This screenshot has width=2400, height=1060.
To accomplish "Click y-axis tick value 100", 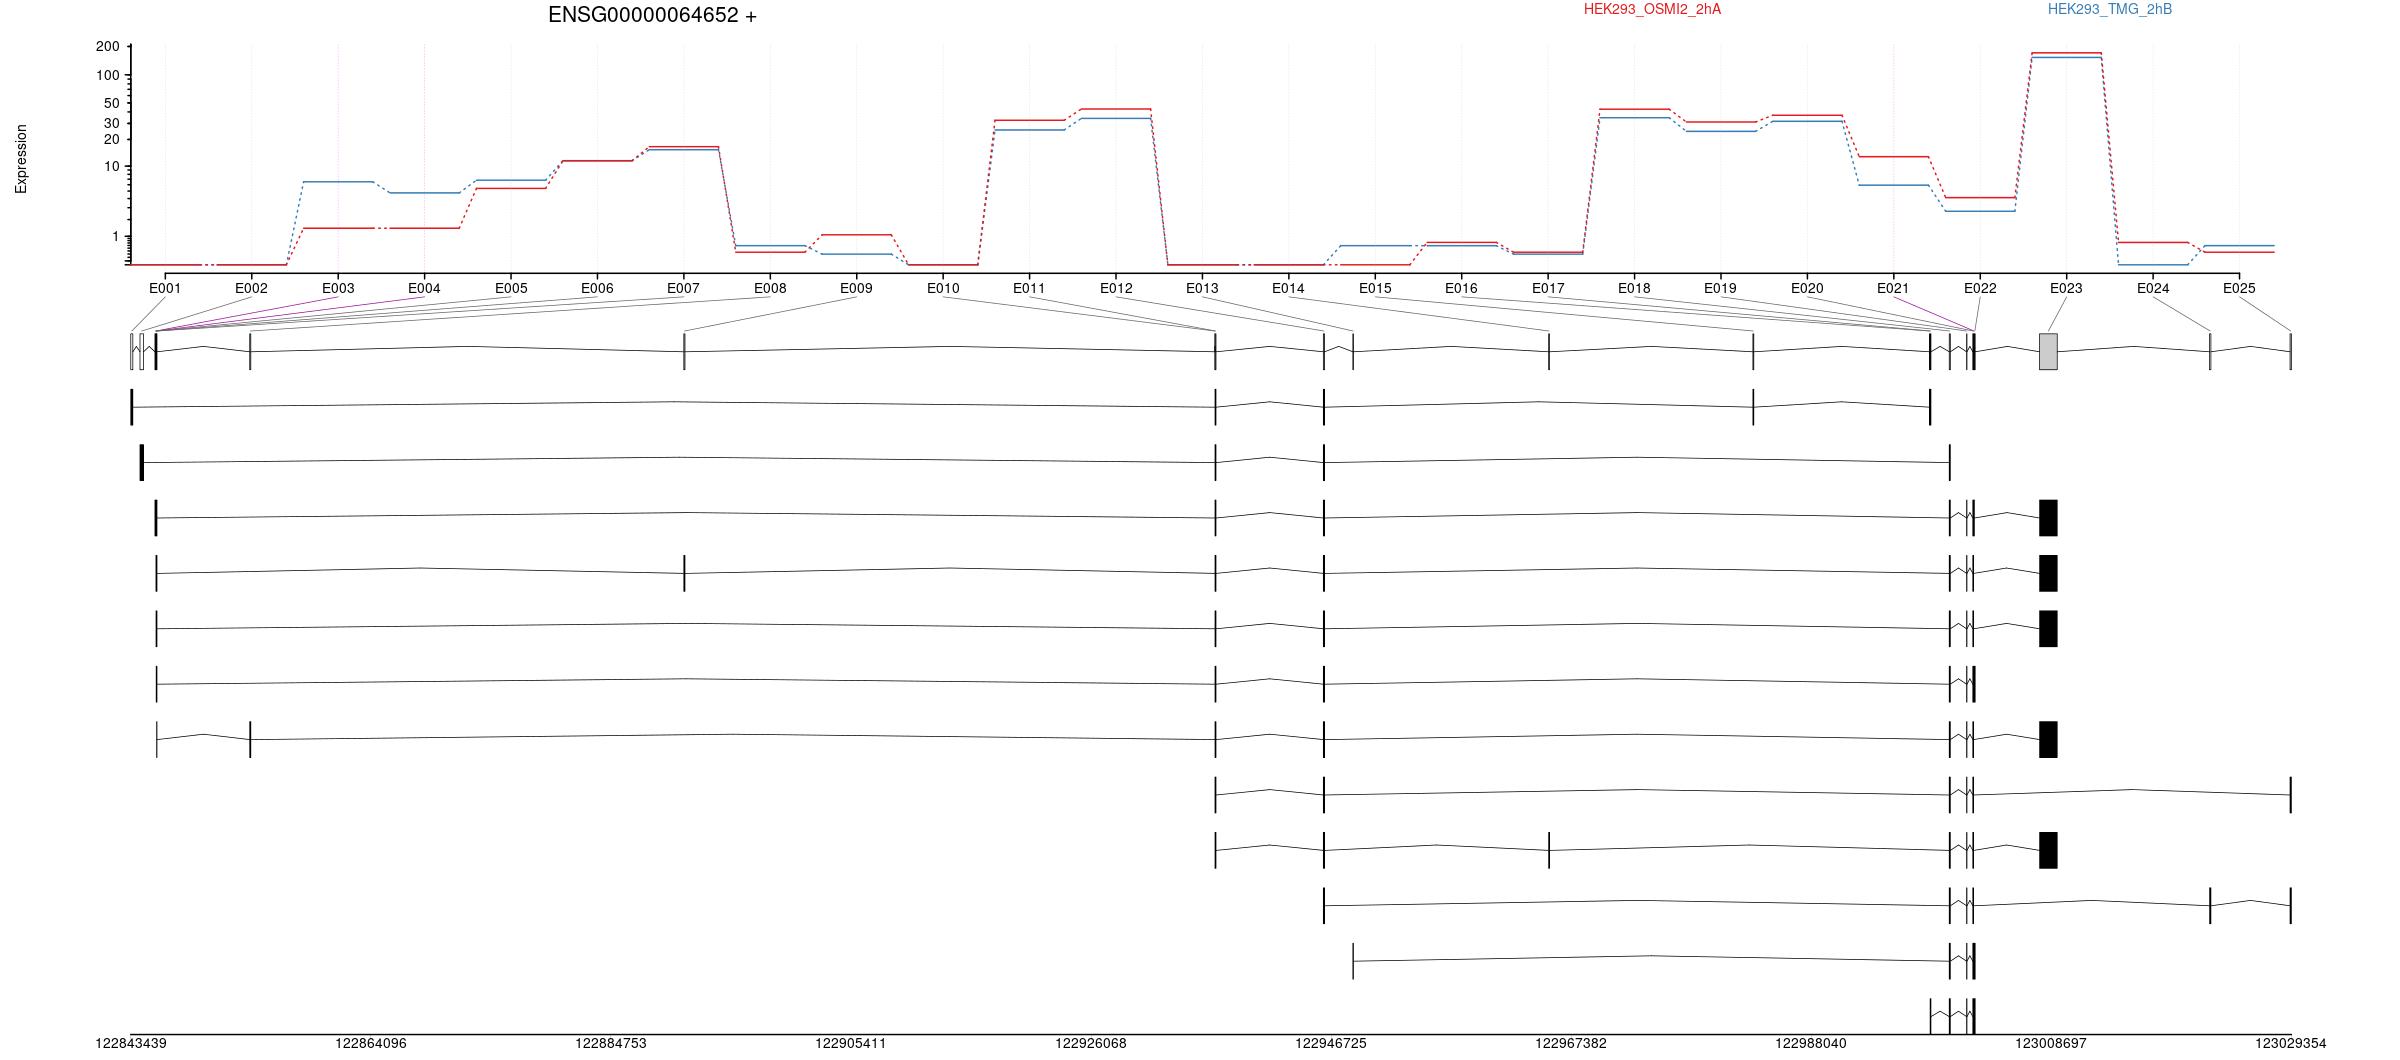I will click(x=108, y=76).
